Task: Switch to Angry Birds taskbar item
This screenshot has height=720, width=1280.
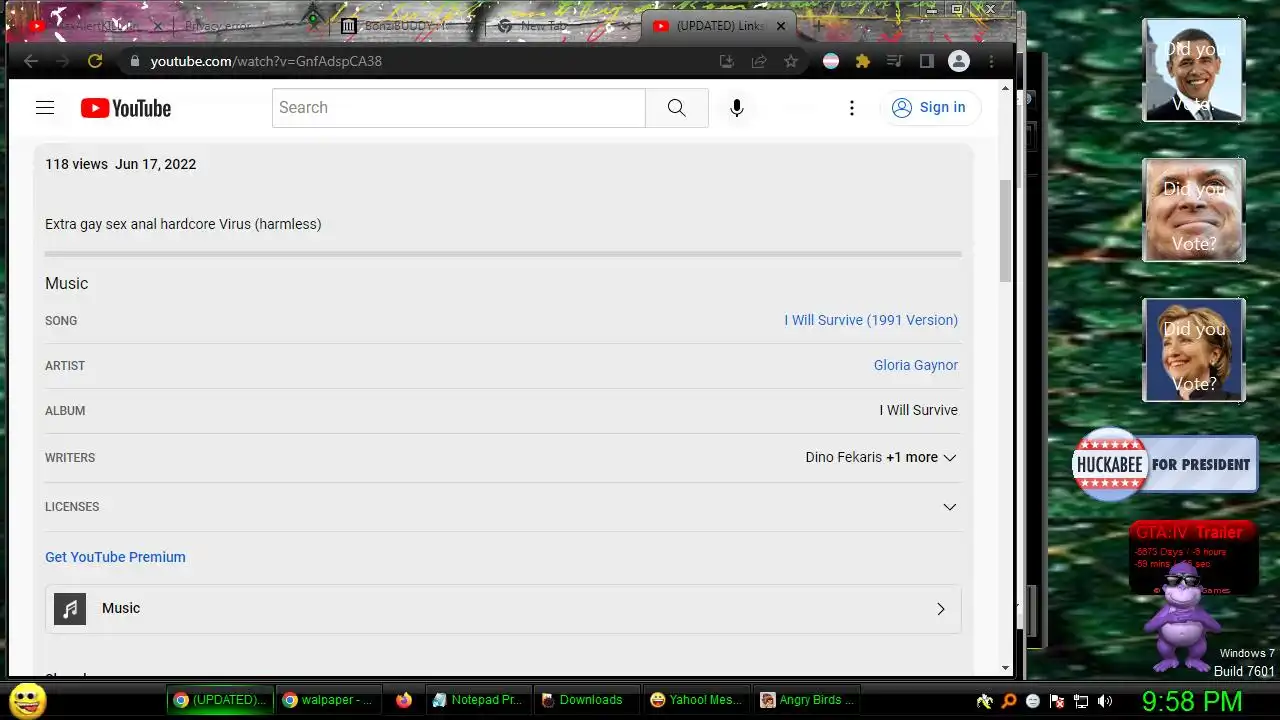Action: [x=806, y=700]
